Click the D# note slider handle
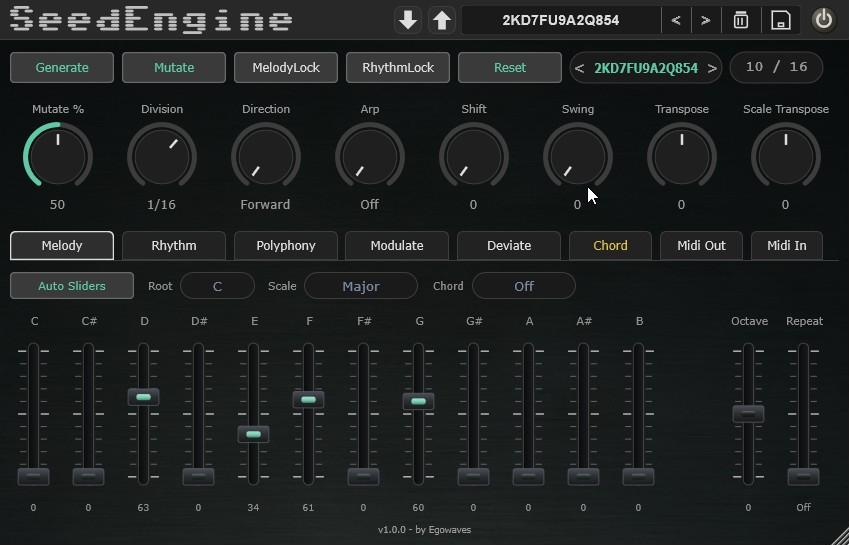The width and height of the screenshot is (849, 545). click(198, 477)
